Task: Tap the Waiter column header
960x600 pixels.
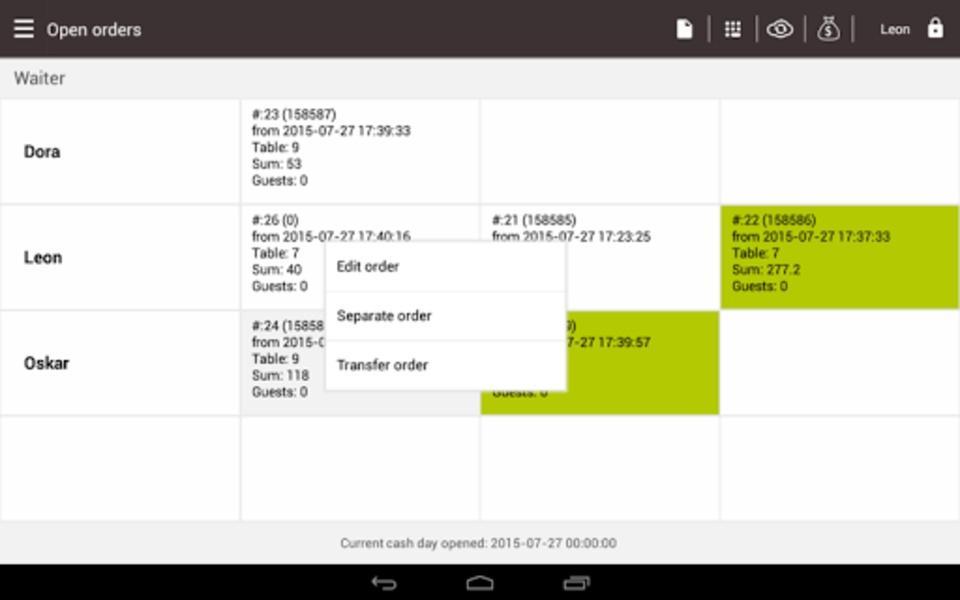Action: [40, 78]
